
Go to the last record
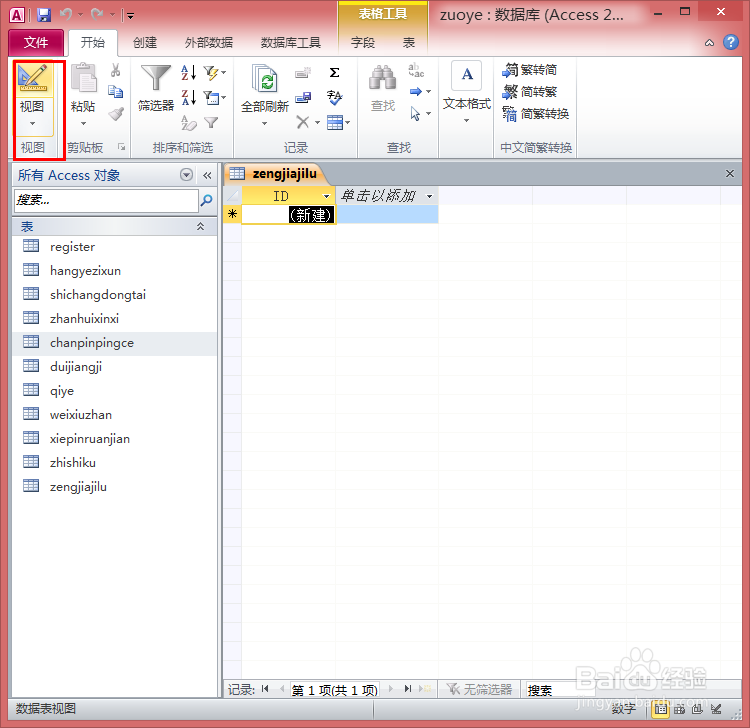click(x=407, y=689)
